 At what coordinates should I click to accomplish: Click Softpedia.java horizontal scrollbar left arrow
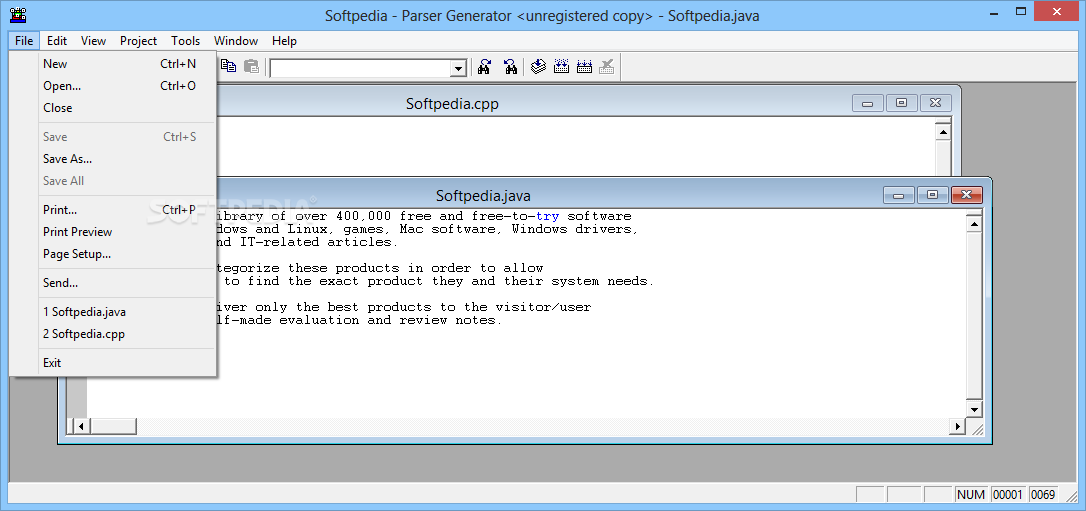[80, 427]
